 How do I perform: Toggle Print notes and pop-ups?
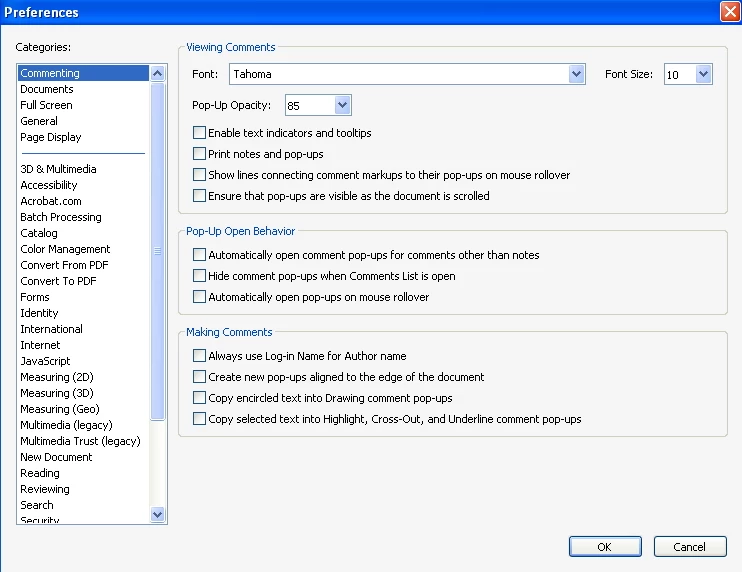(x=199, y=154)
